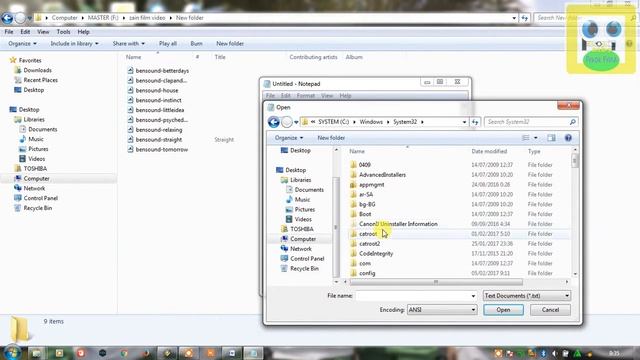Viewport: 640px width, 360px height.
Task: Open the view options arrow beside the view icon
Action: pos(536,138)
